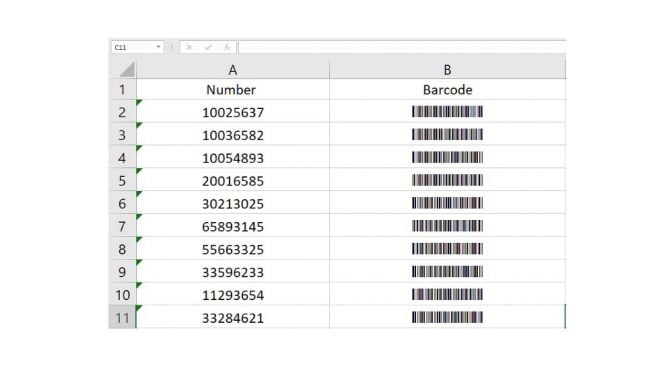
Task: Select cell containing 10025637
Action: [233, 112]
